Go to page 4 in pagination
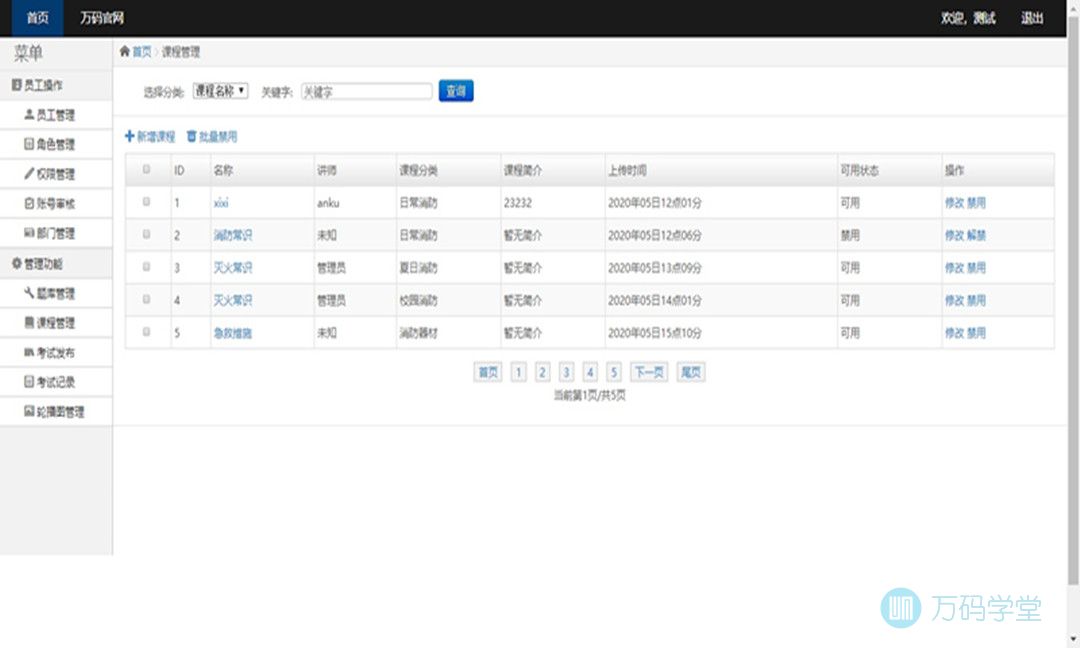The image size is (1080, 648). click(x=590, y=373)
